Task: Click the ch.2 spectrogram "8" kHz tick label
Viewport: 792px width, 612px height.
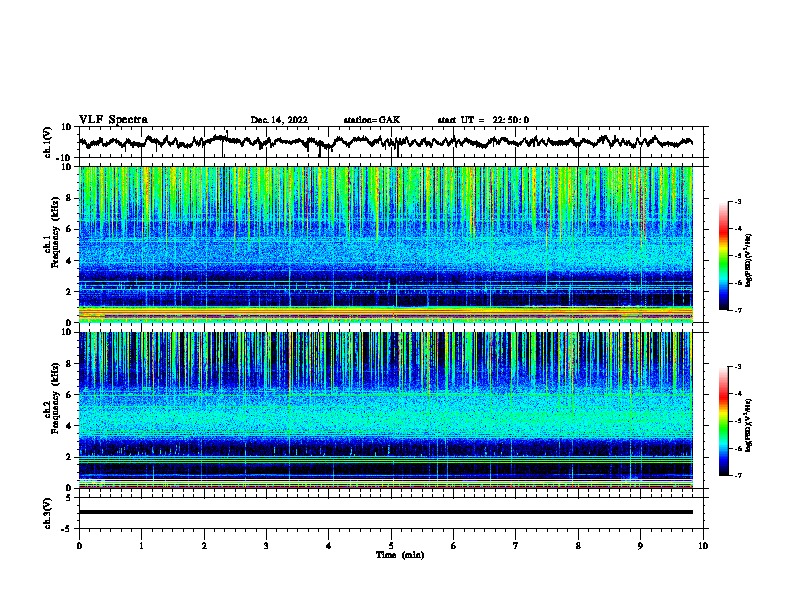Action: pos(69,364)
